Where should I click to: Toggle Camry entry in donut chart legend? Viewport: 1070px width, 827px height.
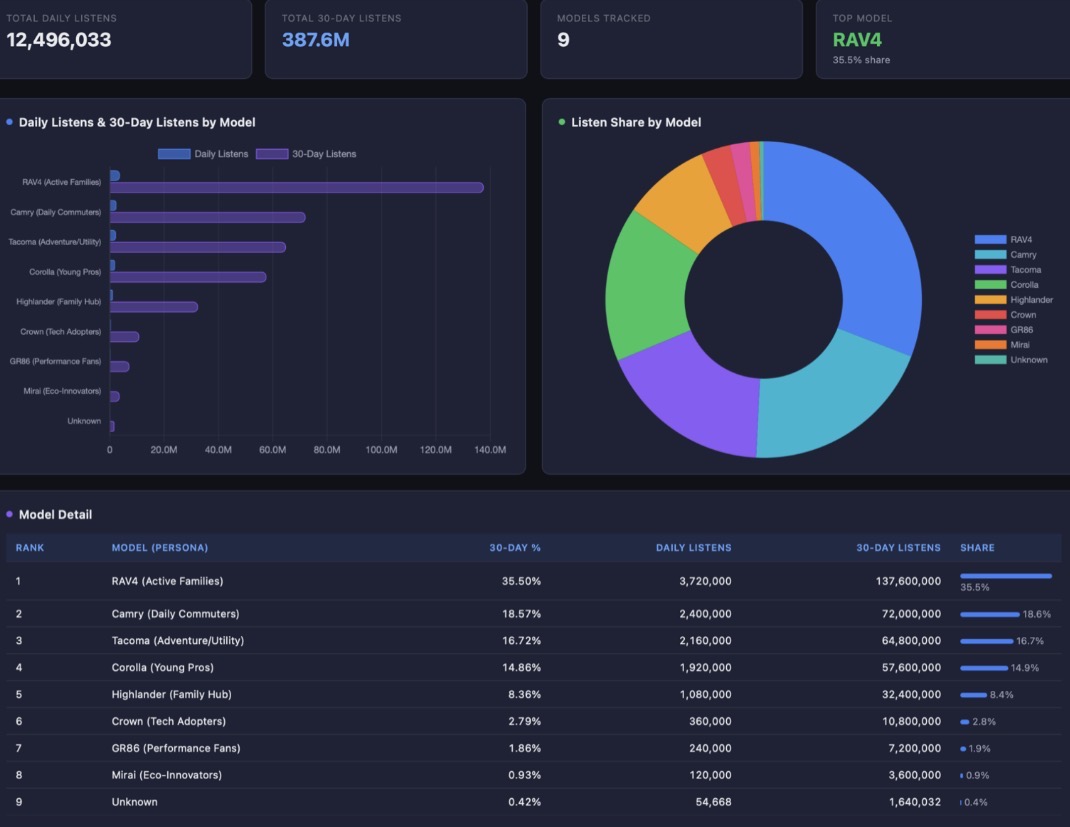click(x=1005, y=255)
